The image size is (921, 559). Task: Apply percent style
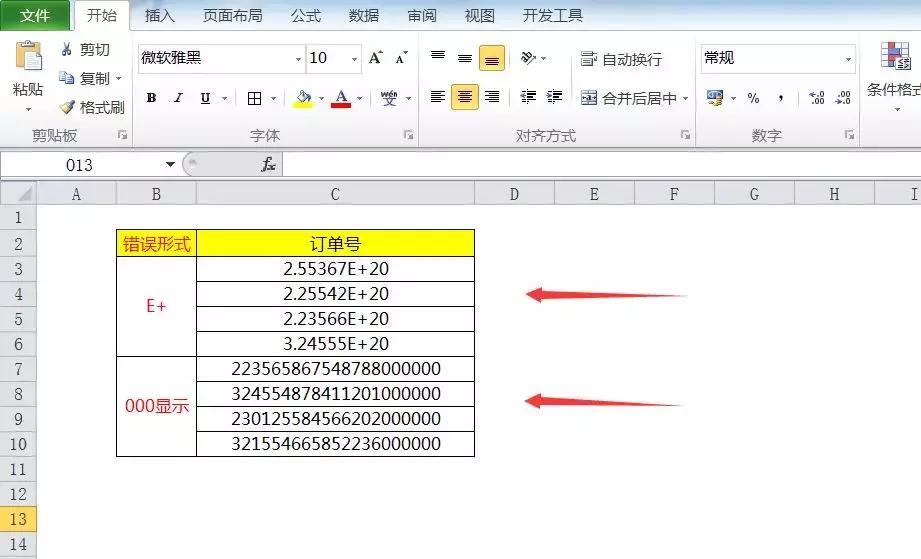click(x=753, y=98)
